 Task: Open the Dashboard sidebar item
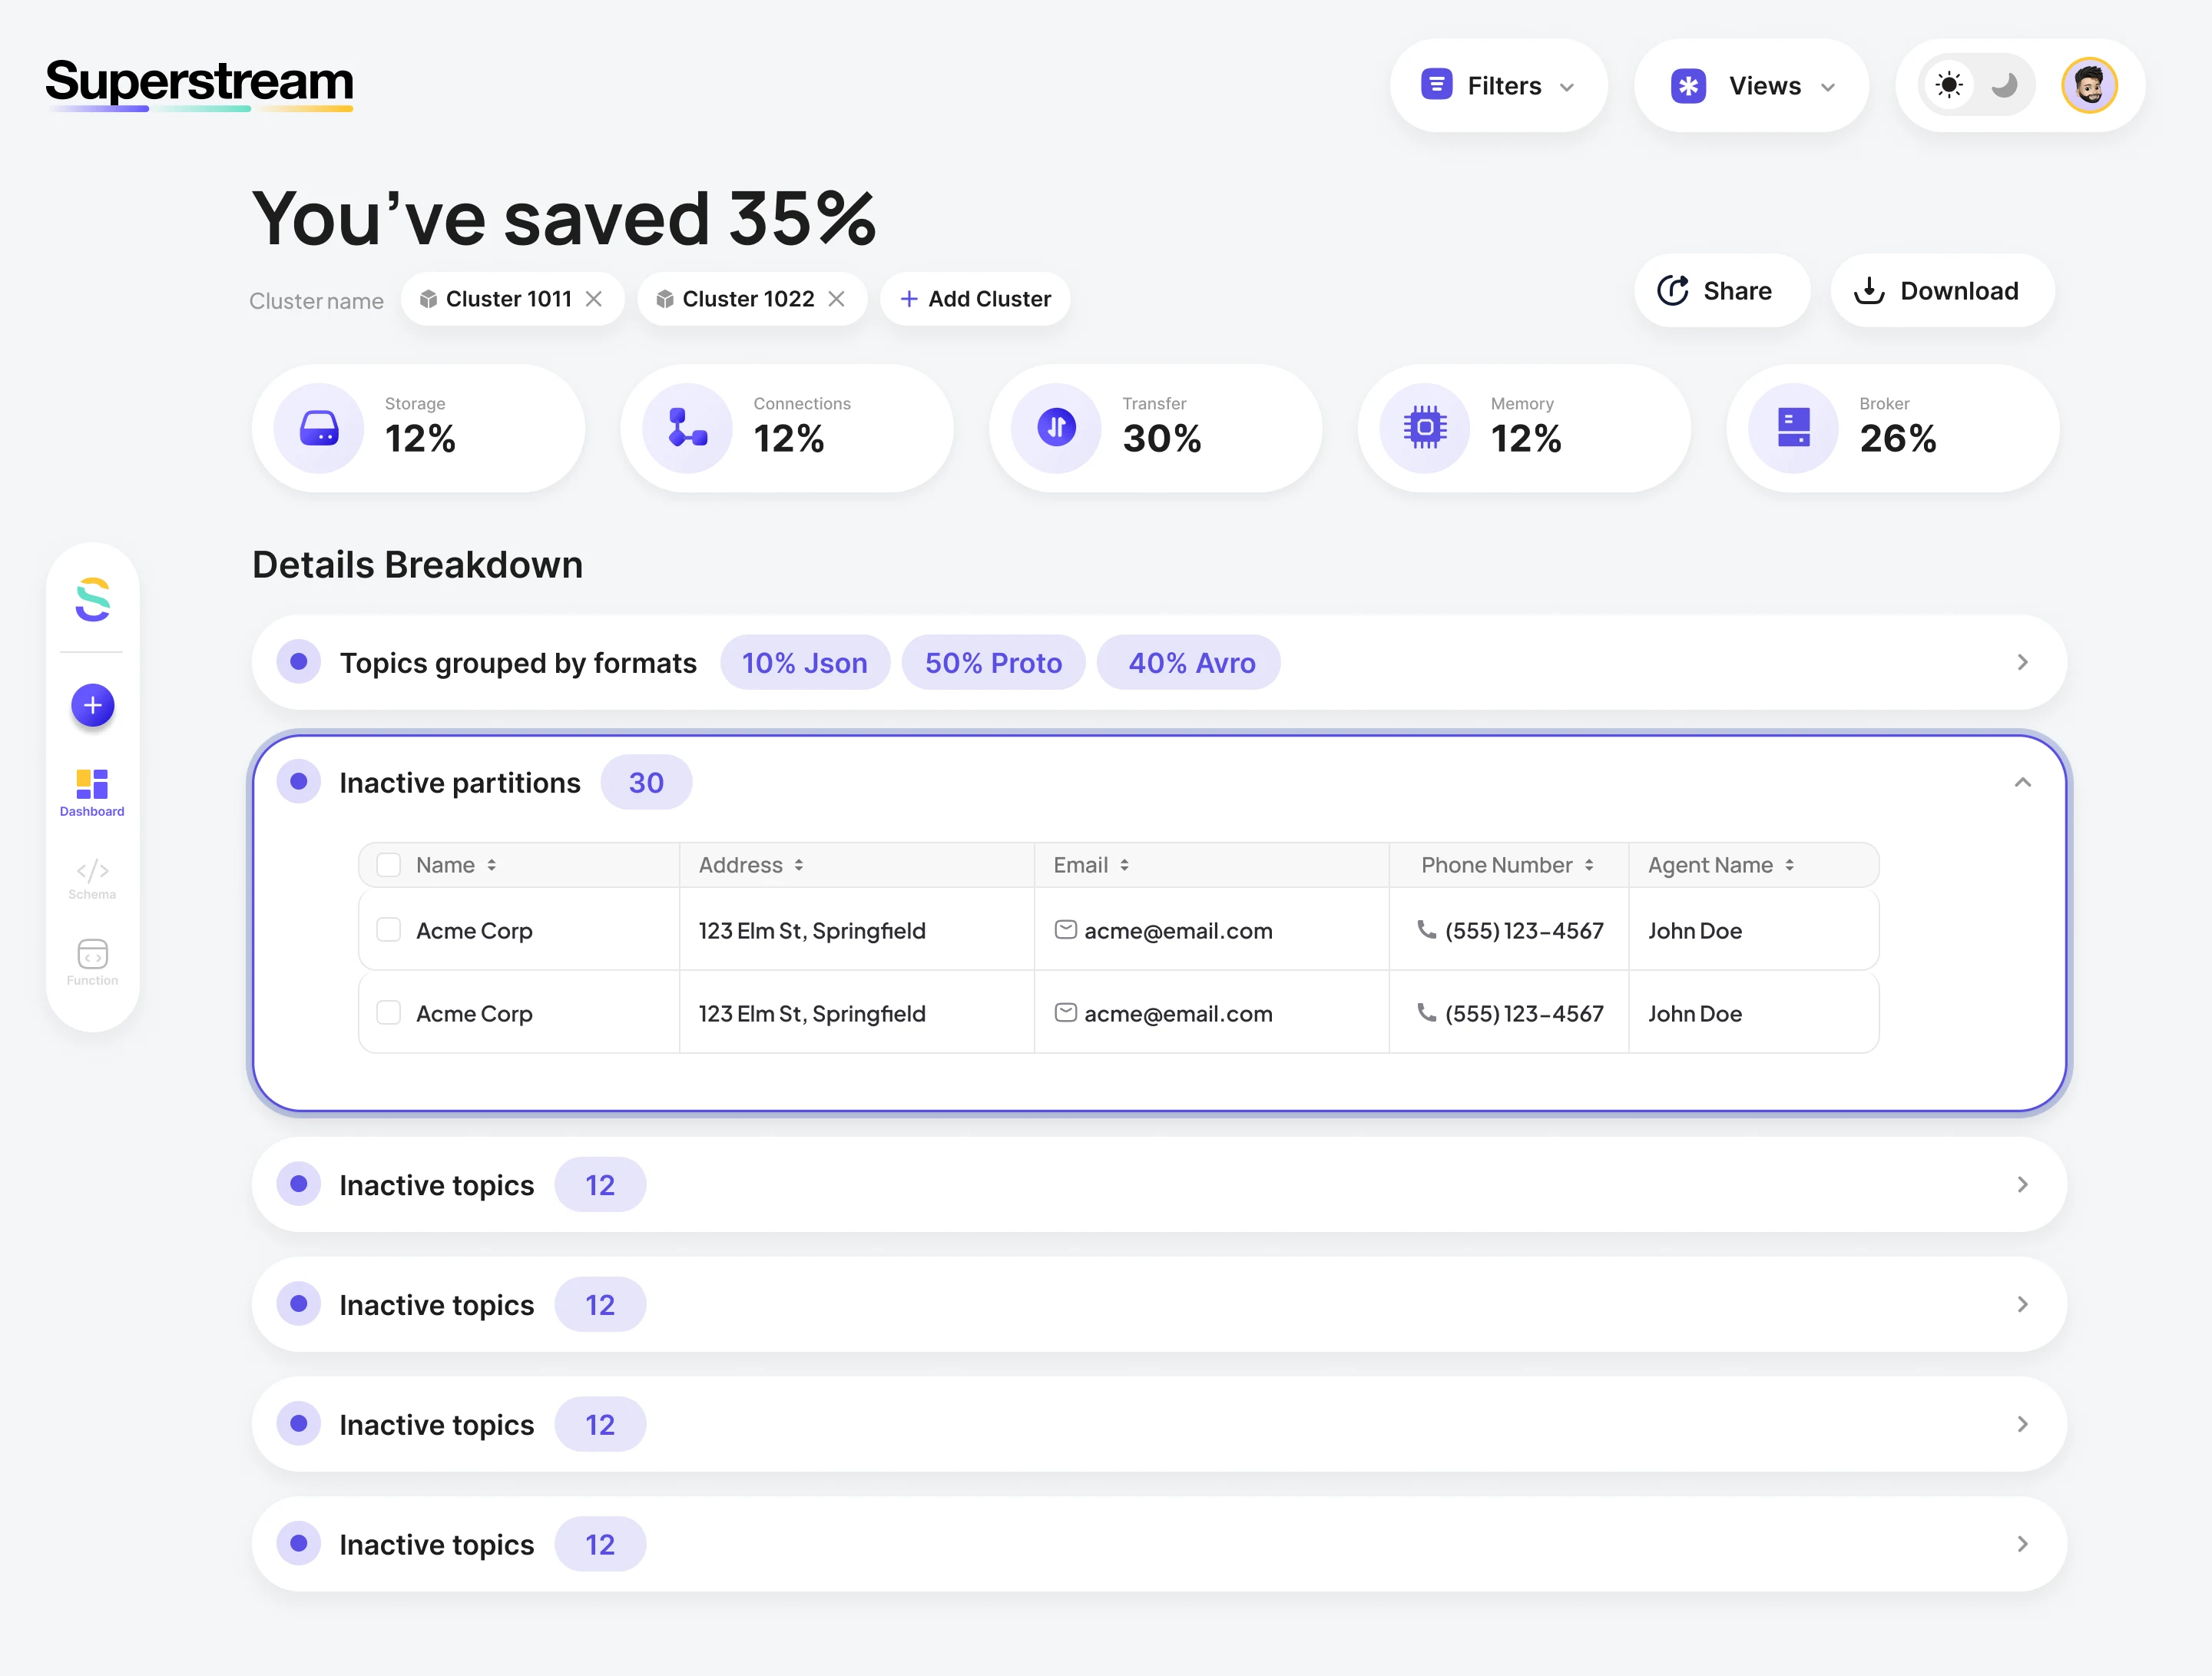[x=92, y=793]
